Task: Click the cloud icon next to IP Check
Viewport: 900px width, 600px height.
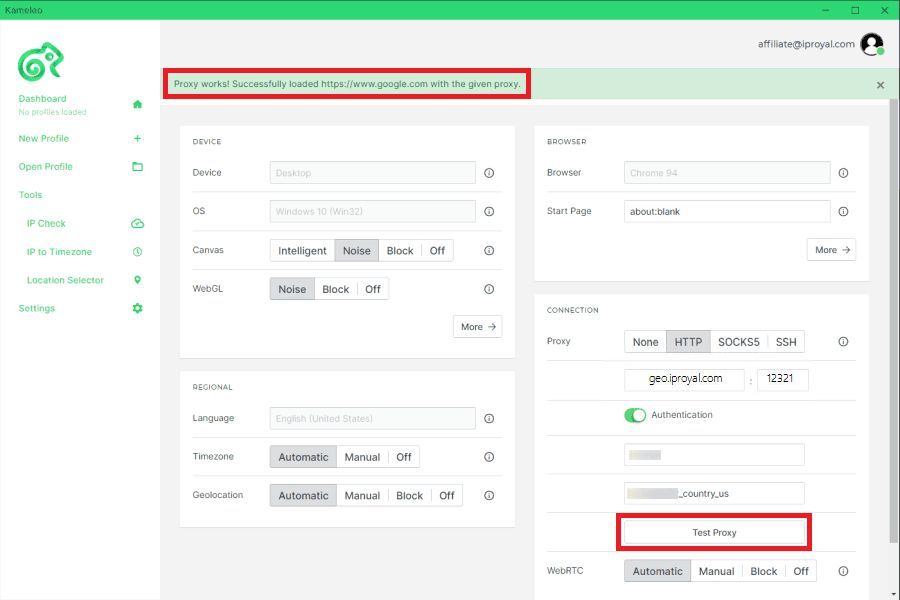Action: [137, 223]
